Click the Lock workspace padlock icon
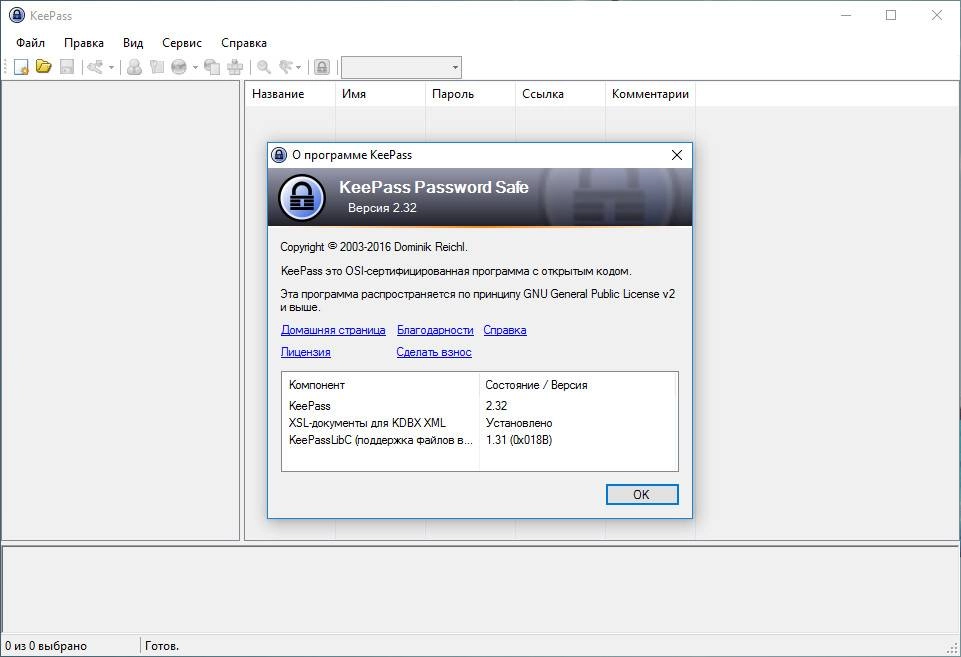Viewport: 961px width, 657px height. click(322, 67)
